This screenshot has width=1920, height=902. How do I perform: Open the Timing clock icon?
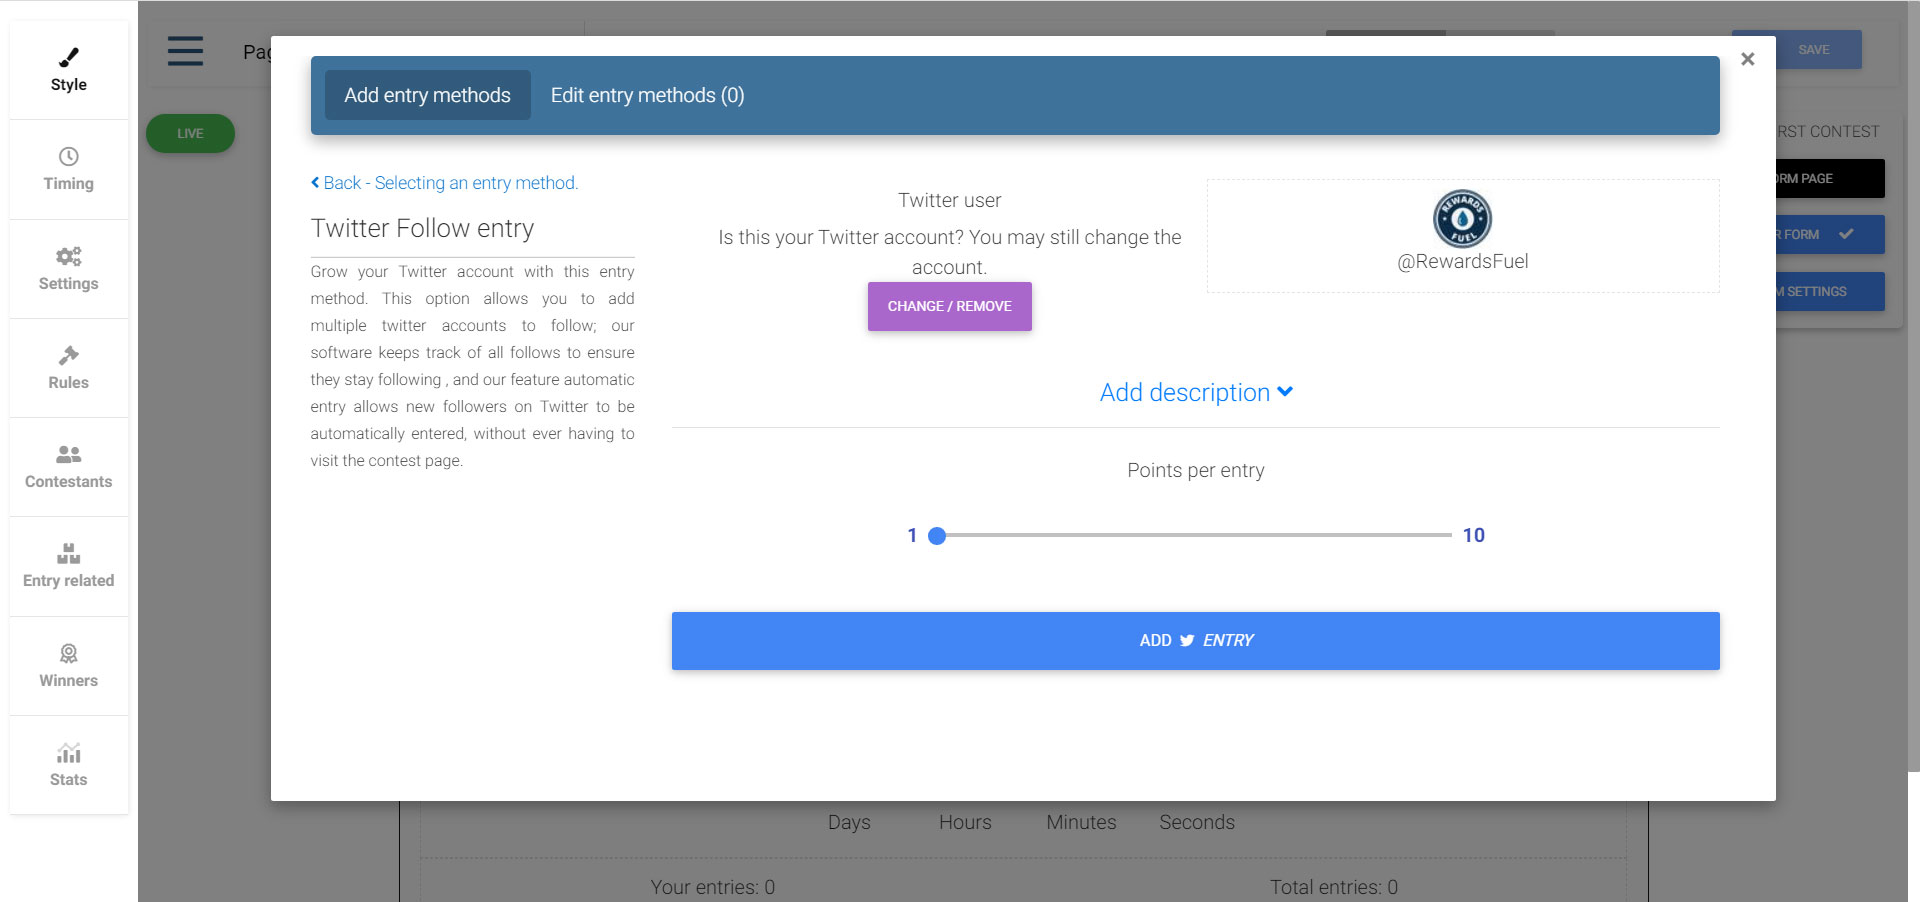pyautogui.click(x=68, y=156)
